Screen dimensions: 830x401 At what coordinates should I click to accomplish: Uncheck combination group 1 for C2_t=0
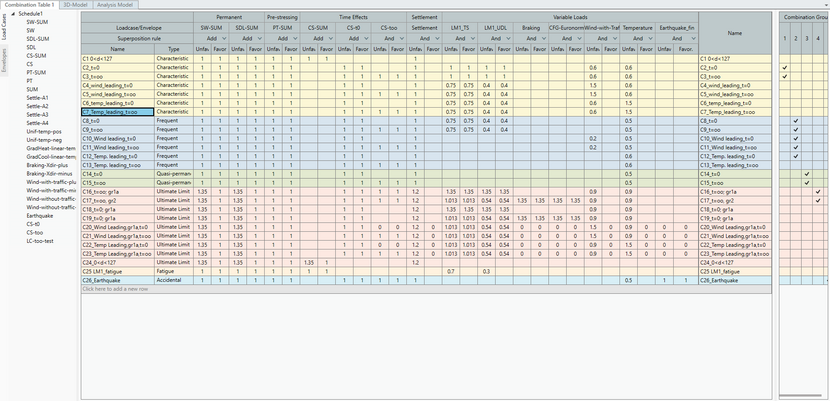coord(785,68)
